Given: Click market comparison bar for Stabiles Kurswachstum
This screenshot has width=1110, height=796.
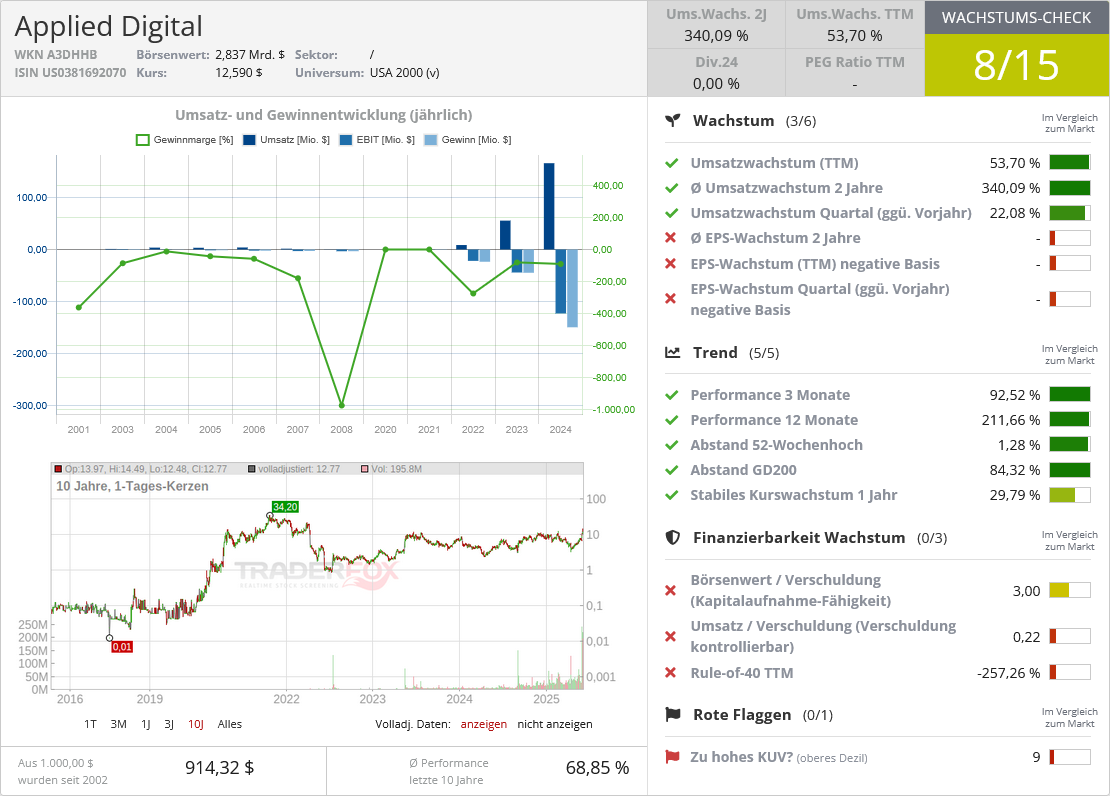Looking at the screenshot, I should (1070, 495).
